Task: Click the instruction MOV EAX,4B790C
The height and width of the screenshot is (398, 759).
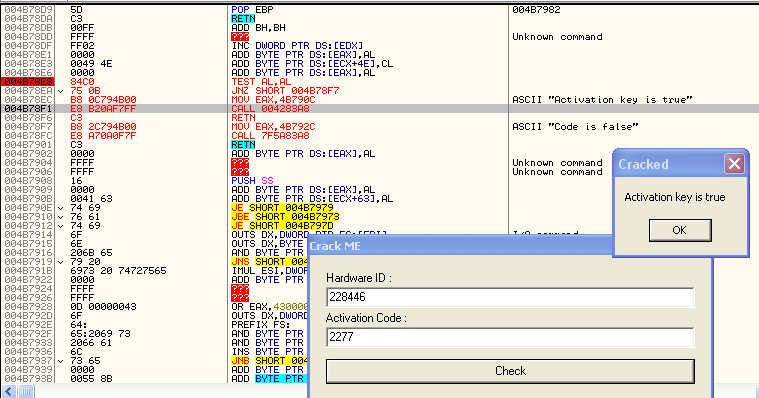Action: [x=273, y=100]
